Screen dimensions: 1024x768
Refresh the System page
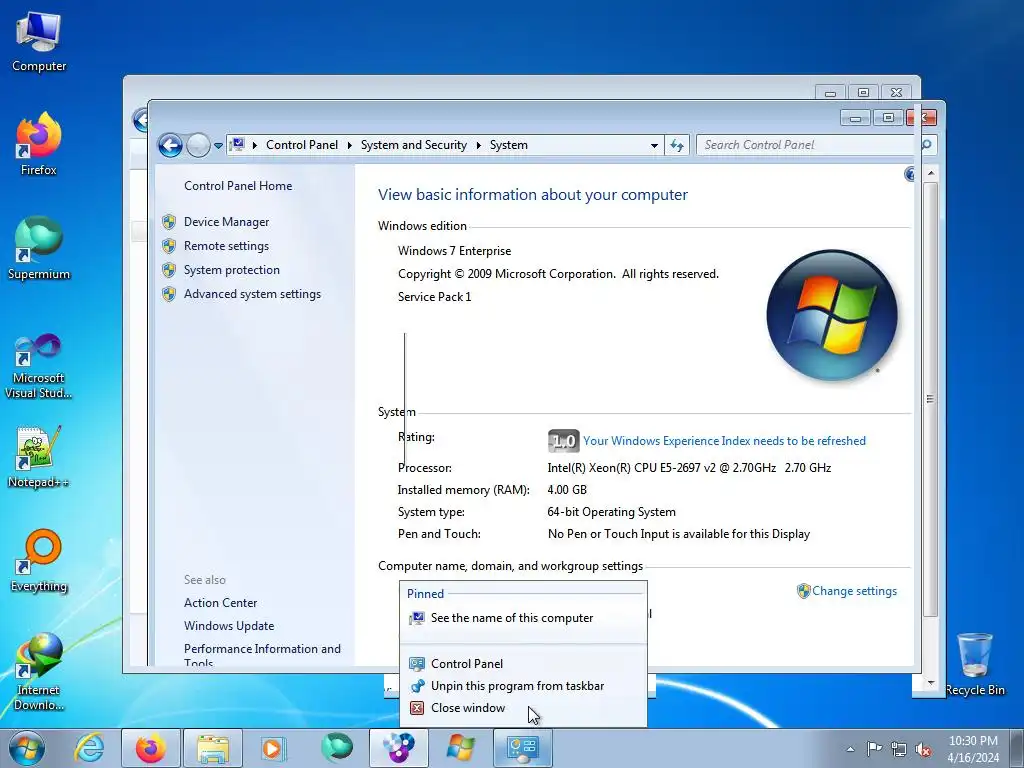[677, 145]
